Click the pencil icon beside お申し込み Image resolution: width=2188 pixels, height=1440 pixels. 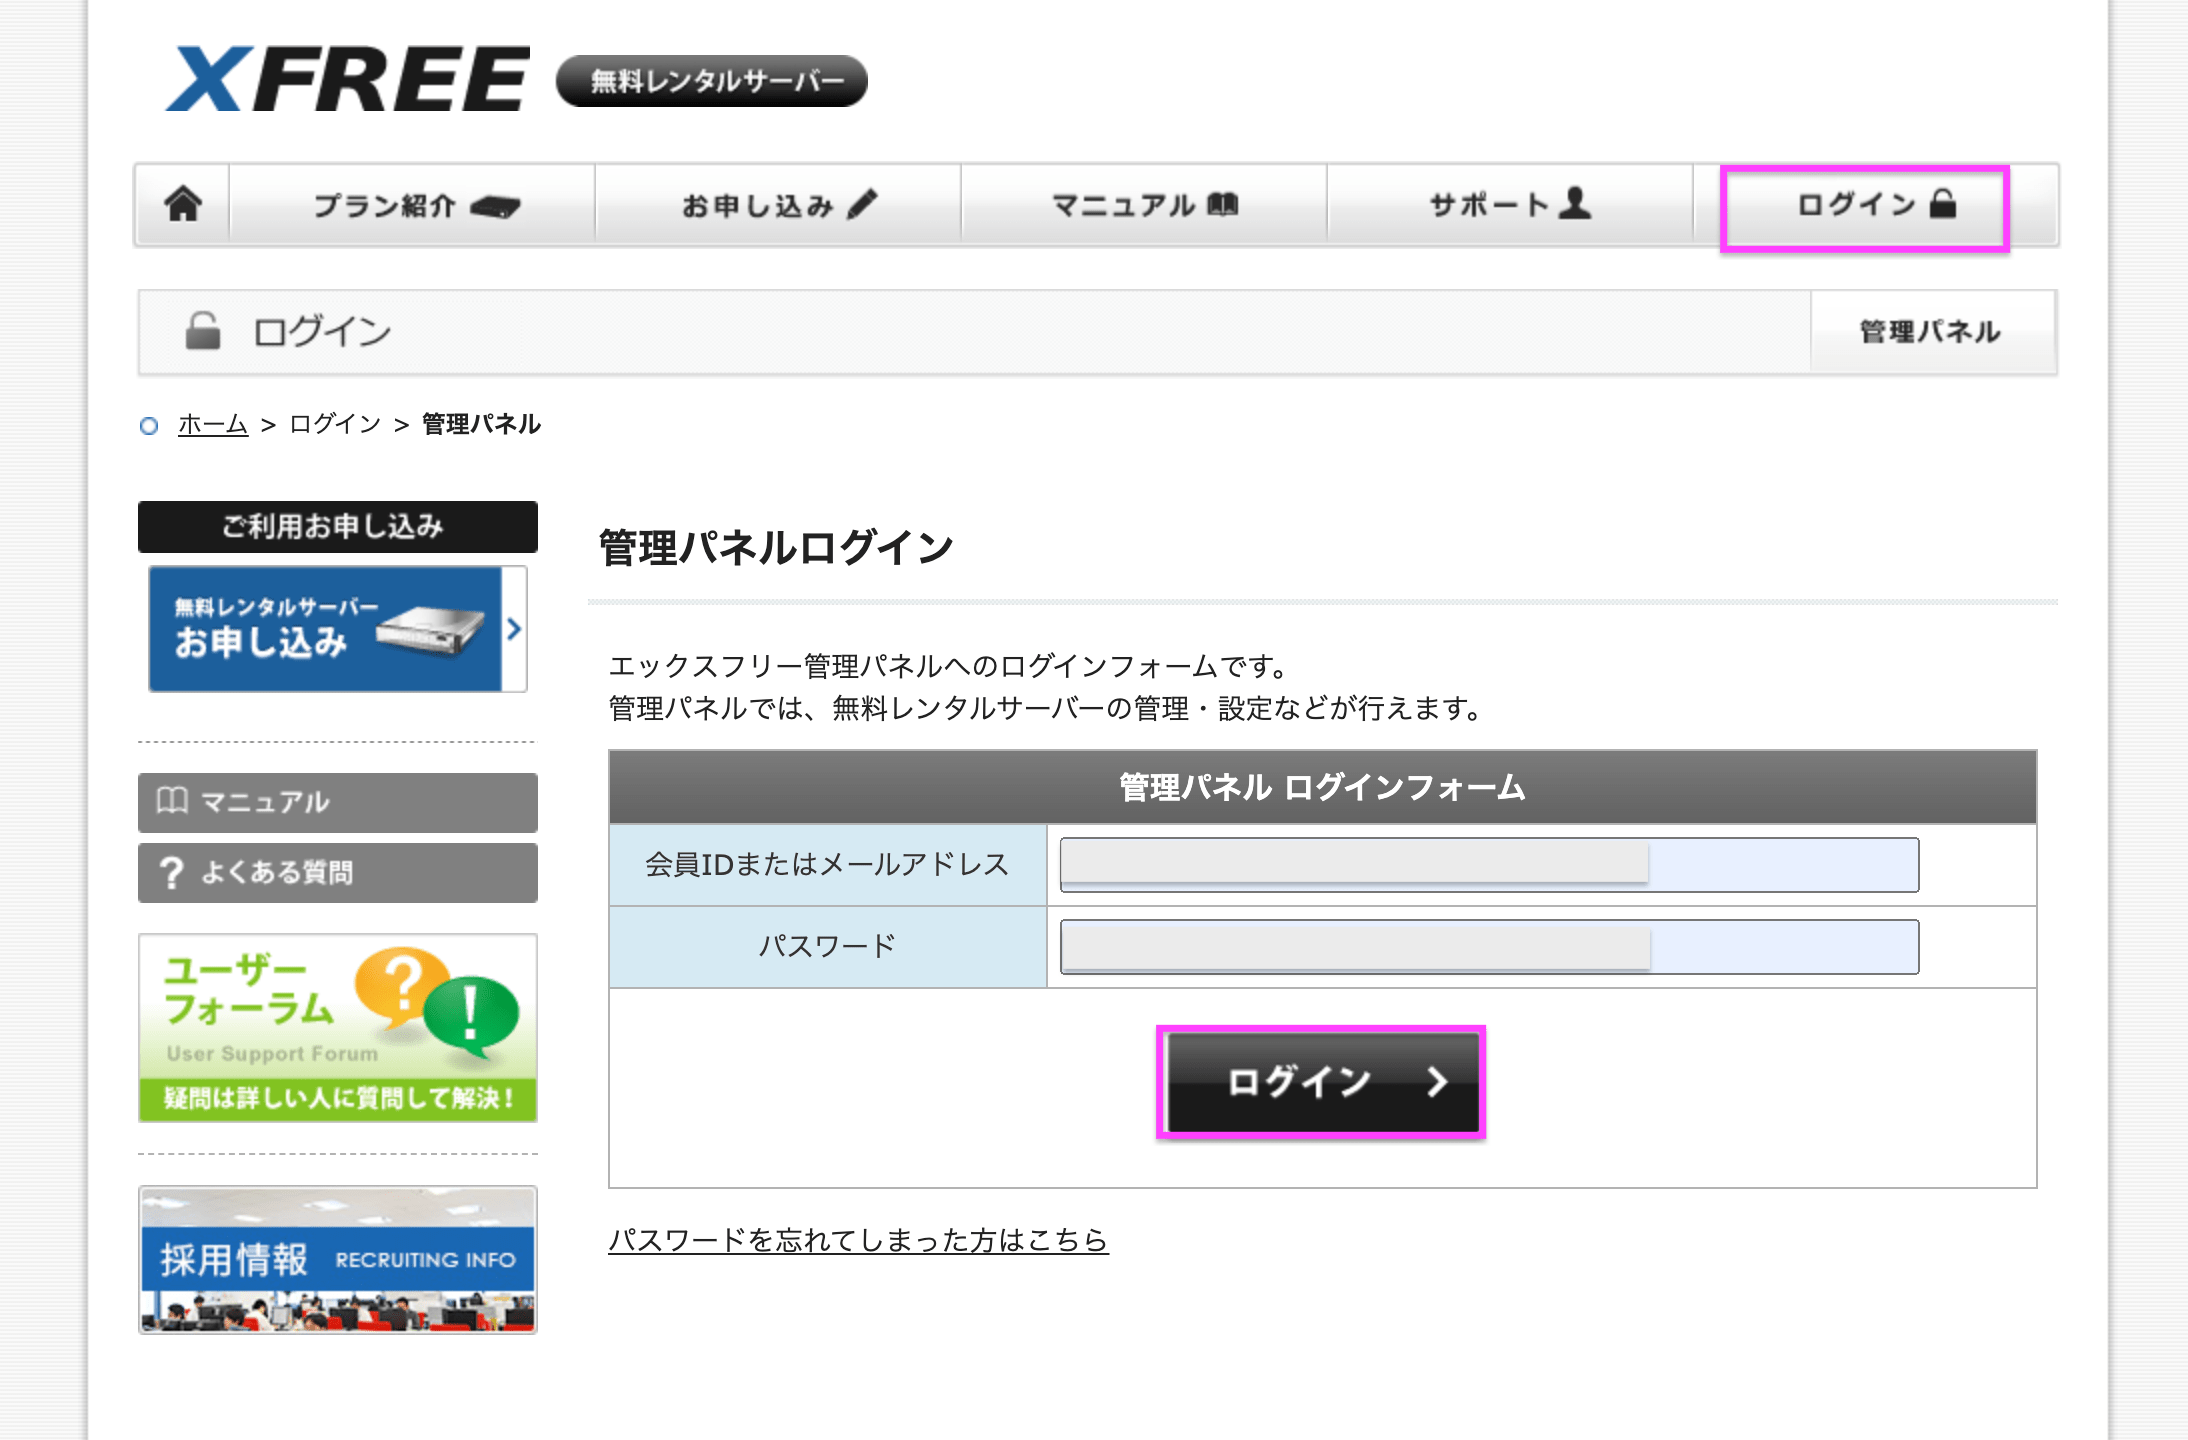(862, 204)
